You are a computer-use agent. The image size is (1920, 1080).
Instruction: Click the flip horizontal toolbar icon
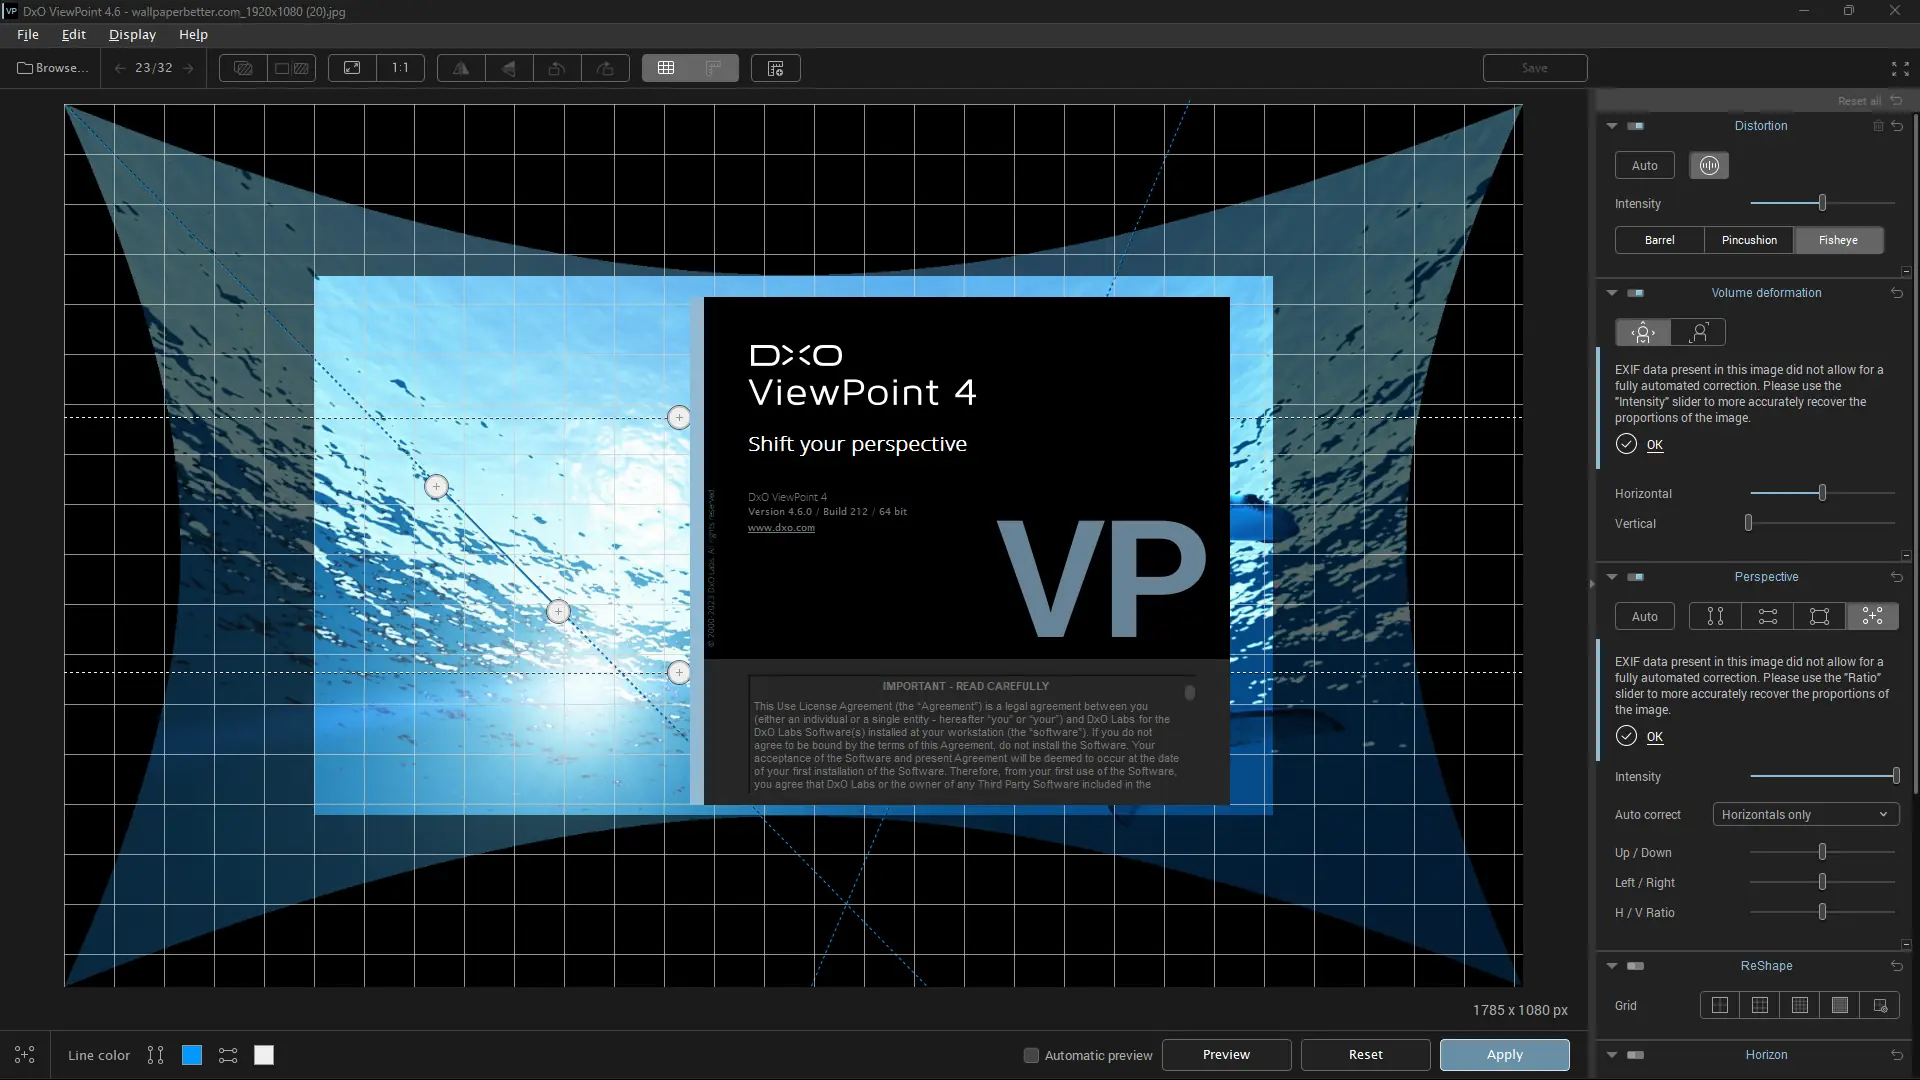point(461,68)
